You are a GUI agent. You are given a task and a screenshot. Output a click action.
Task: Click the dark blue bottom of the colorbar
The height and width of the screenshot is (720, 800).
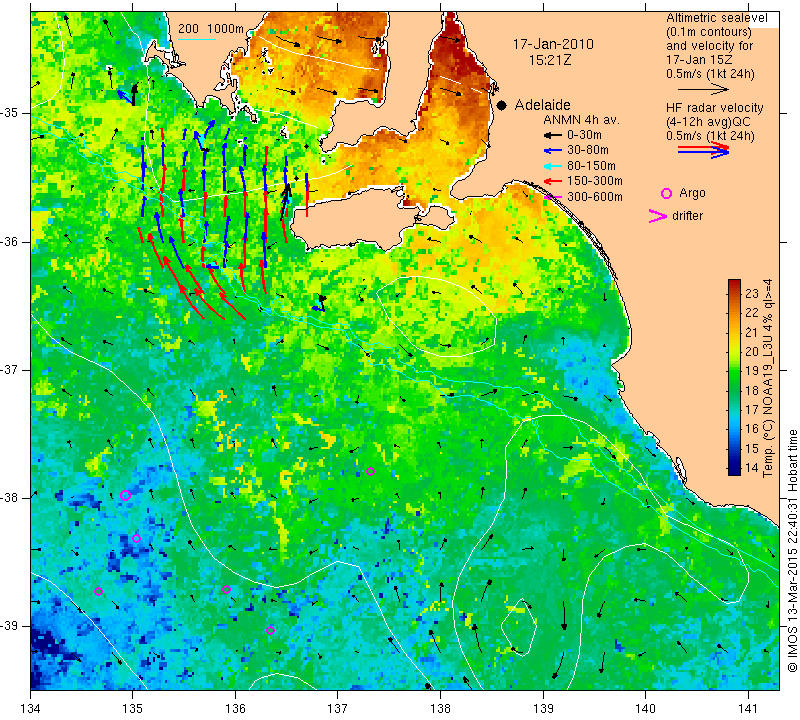click(x=734, y=470)
